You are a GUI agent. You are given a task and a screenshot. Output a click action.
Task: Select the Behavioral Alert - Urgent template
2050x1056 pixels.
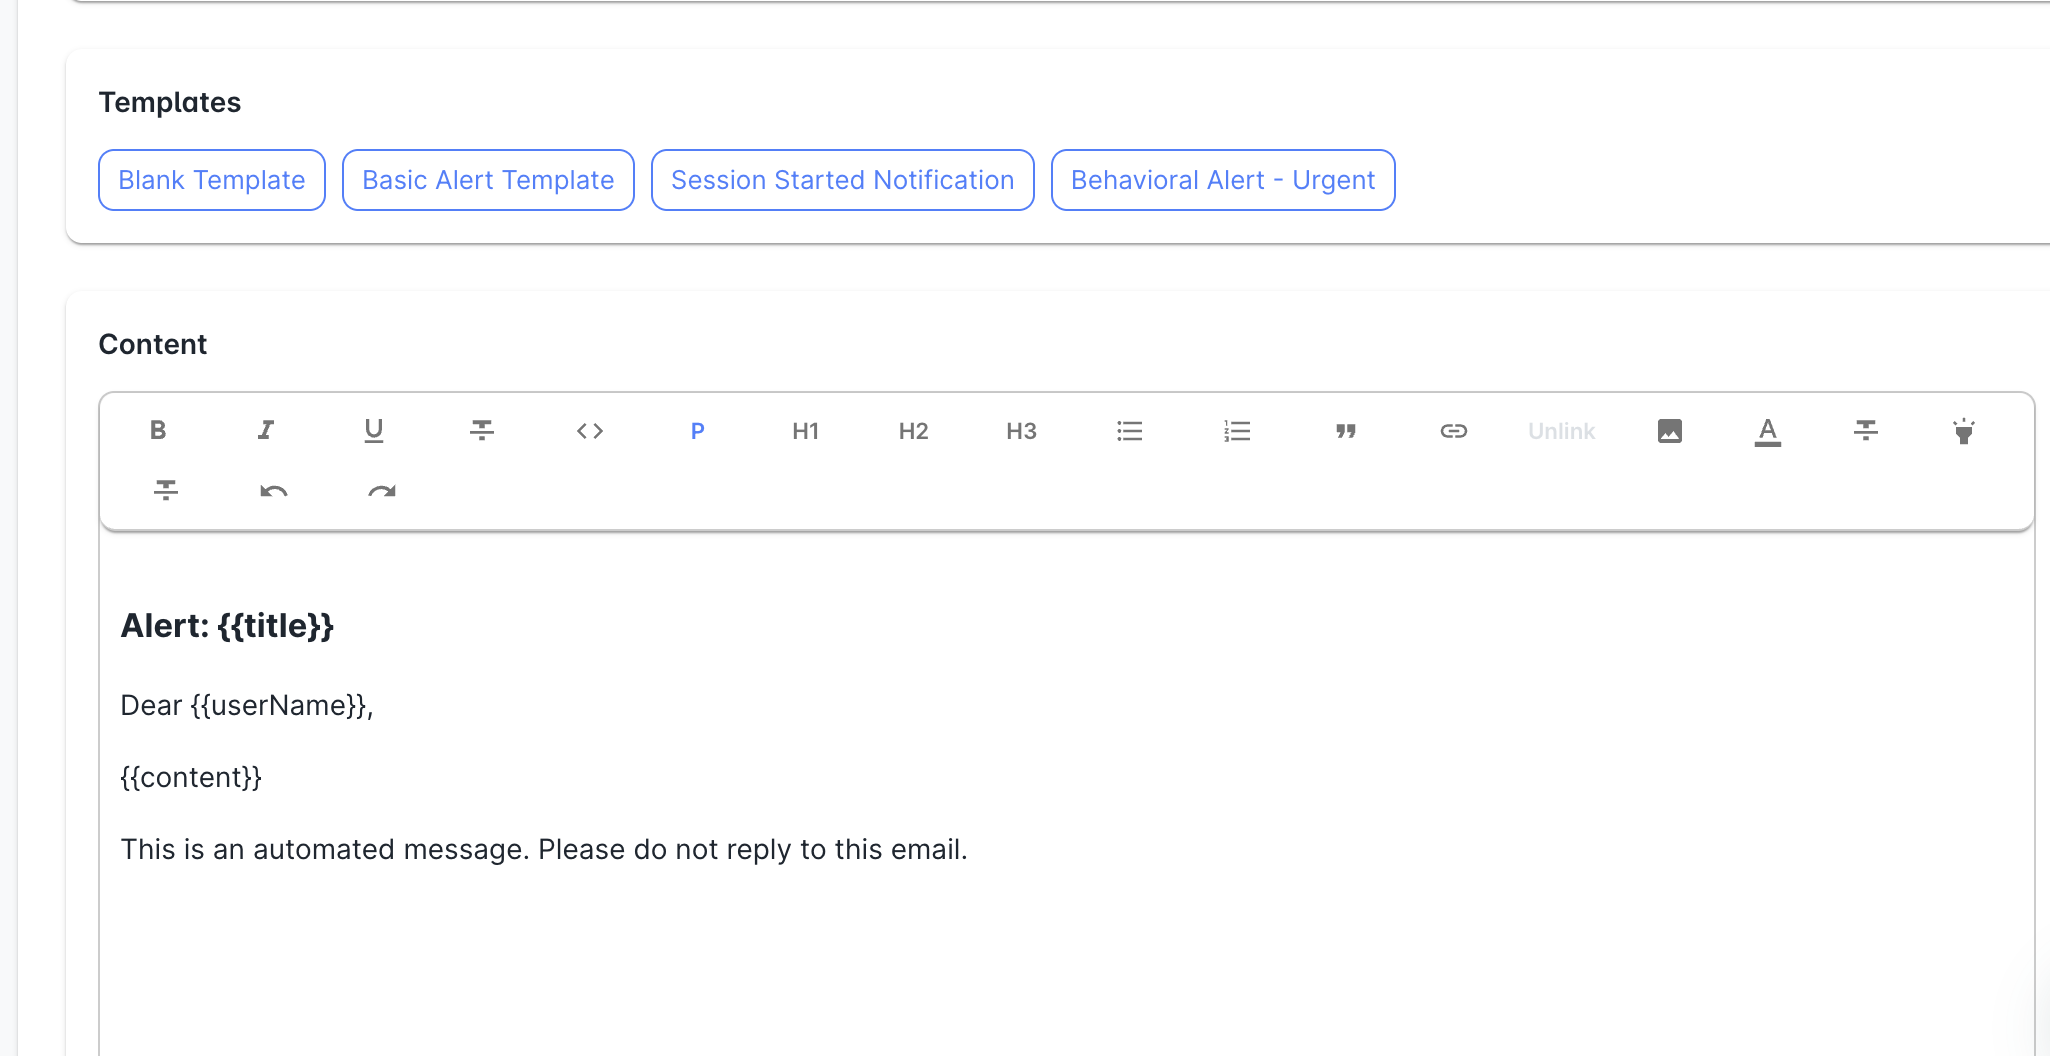pyautogui.click(x=1223, y=180)
